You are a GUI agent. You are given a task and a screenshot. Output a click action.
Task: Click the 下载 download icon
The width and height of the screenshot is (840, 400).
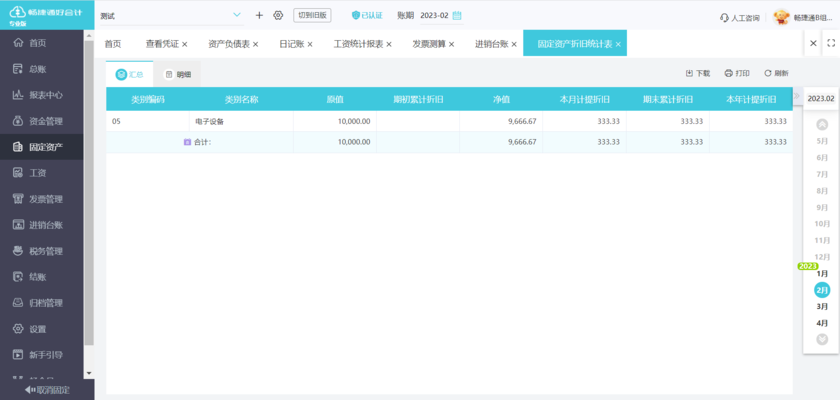pyautogui.click(x=689, y=73)
